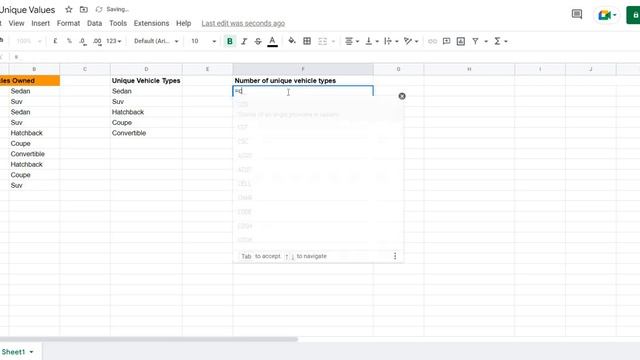This screenshot has height=360, width=640.
Task: Open 'Last edit was seconds ago' link
Action: pyautogui.click(x=243, y=23)
